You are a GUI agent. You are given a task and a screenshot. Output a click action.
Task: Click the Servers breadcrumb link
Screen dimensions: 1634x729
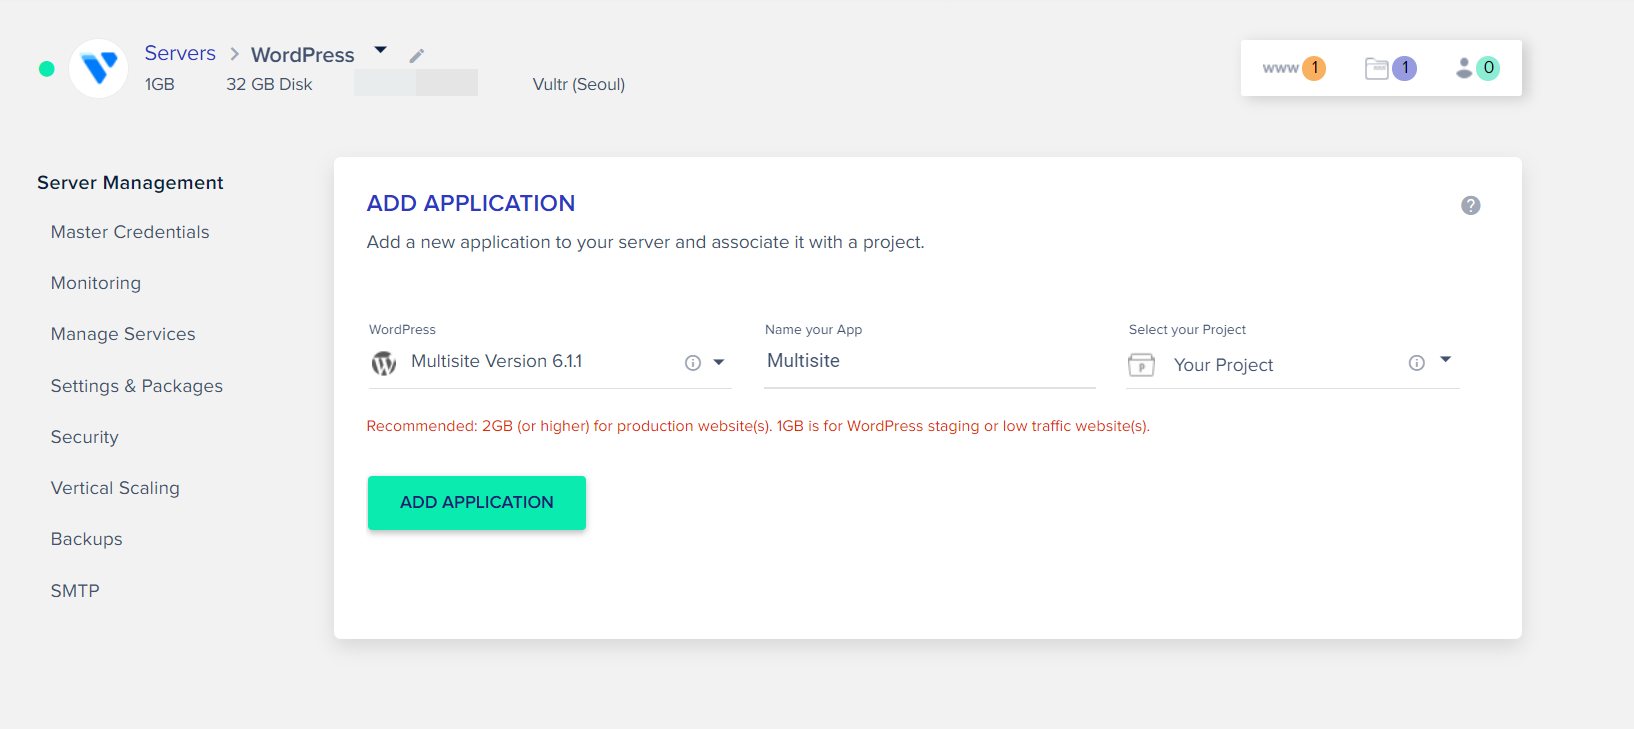pyautogui.click(x=180, y=53)
